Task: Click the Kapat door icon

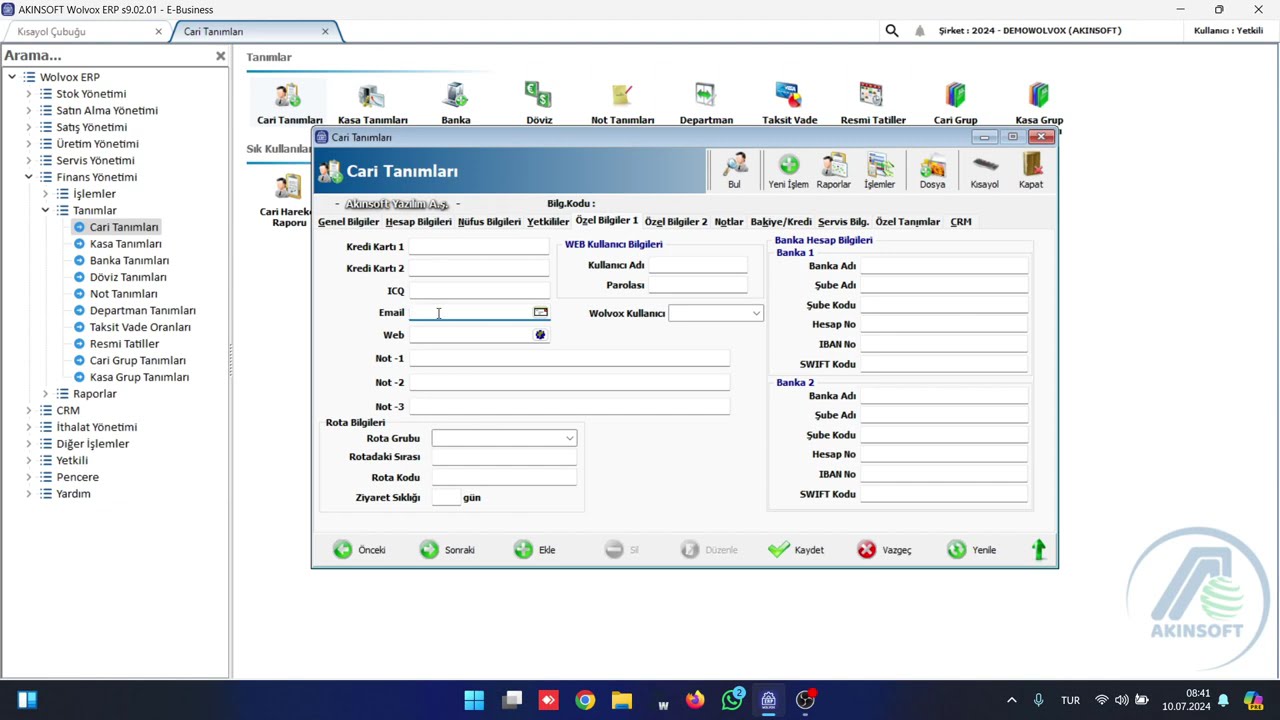Action: click(x=1031, y=171)
